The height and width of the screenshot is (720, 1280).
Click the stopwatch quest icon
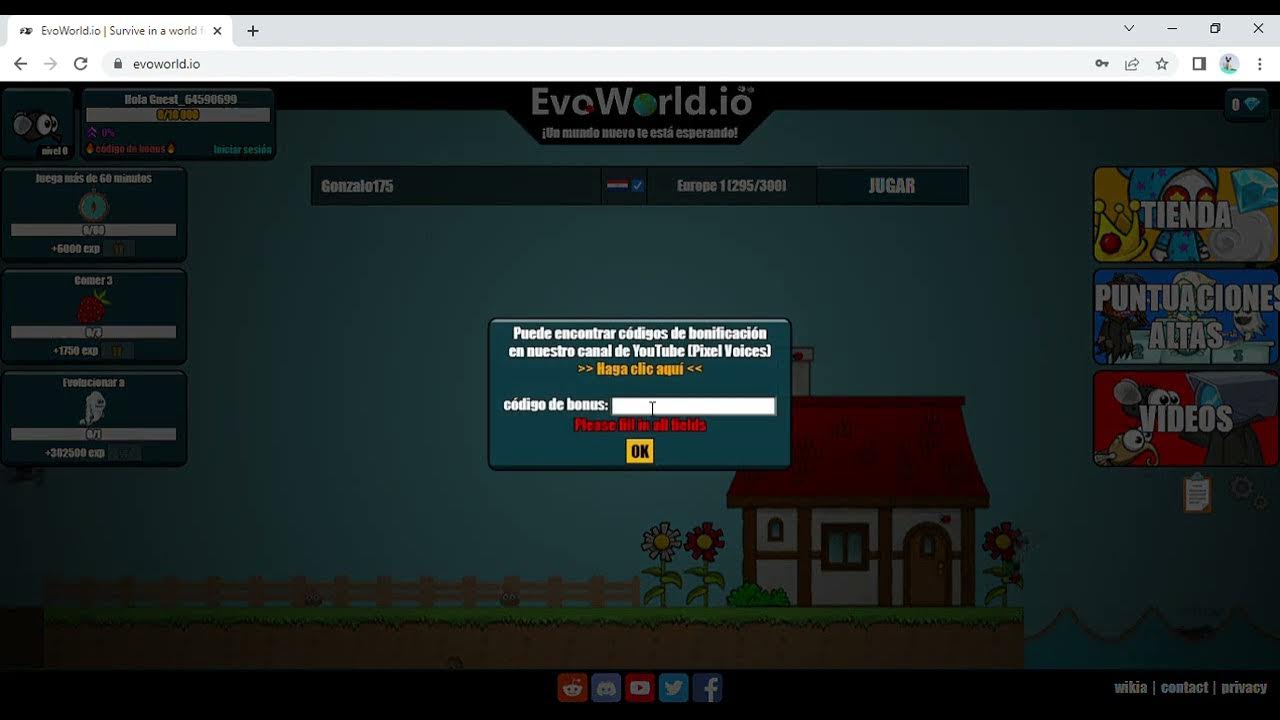point(94,205)
